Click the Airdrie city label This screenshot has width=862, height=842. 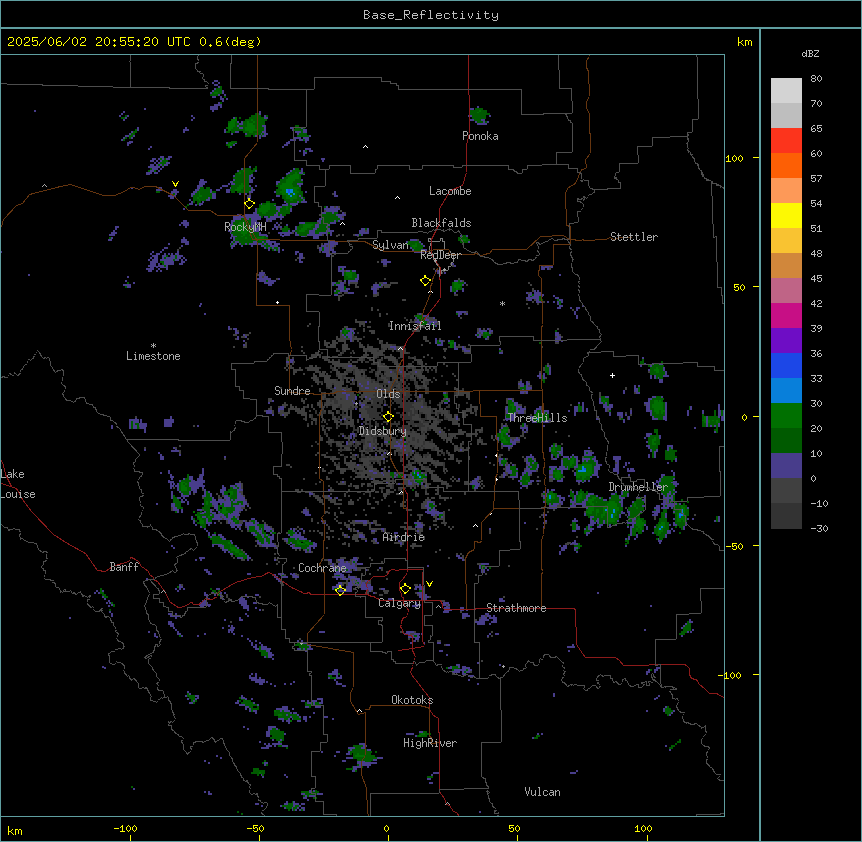click(x=404, y=537)
